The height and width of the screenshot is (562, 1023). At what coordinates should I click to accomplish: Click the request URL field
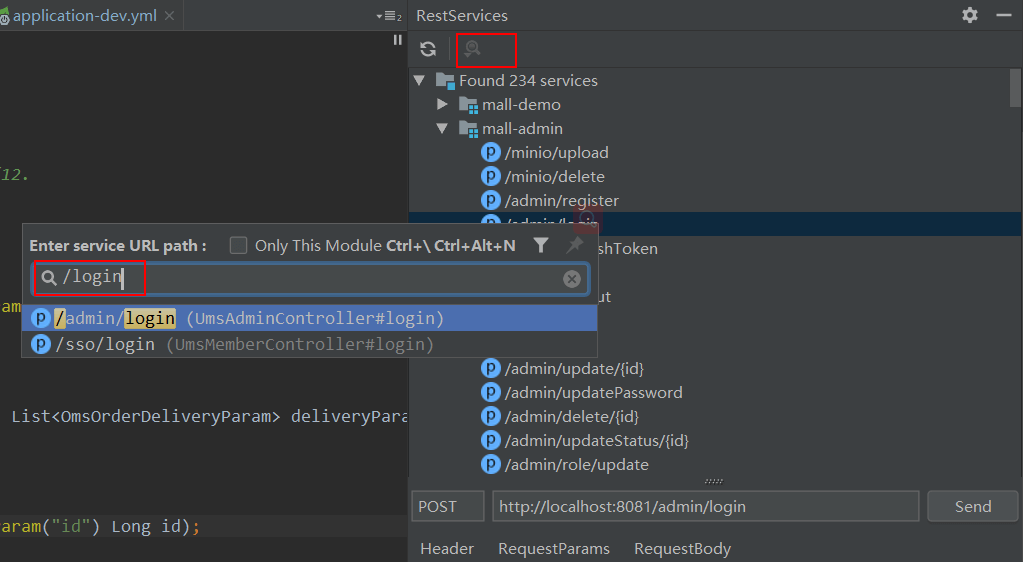coord(705,507)
